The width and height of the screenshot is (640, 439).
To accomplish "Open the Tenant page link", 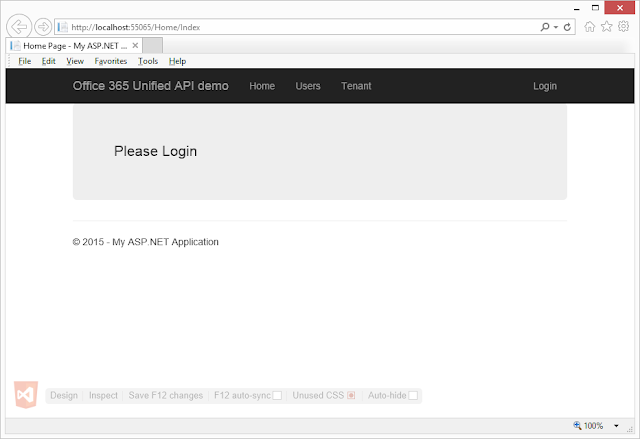I will [356, 86].
